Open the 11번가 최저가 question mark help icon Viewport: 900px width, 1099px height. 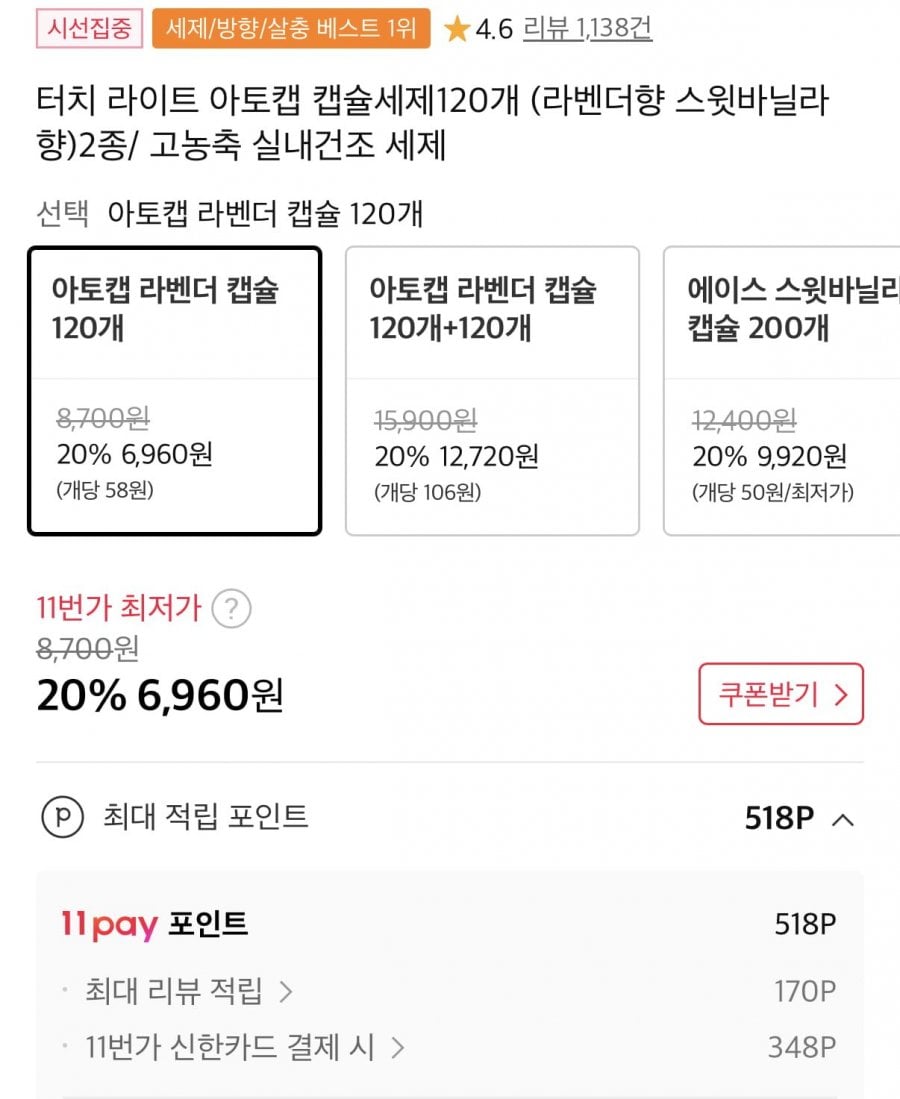point(232,608)
